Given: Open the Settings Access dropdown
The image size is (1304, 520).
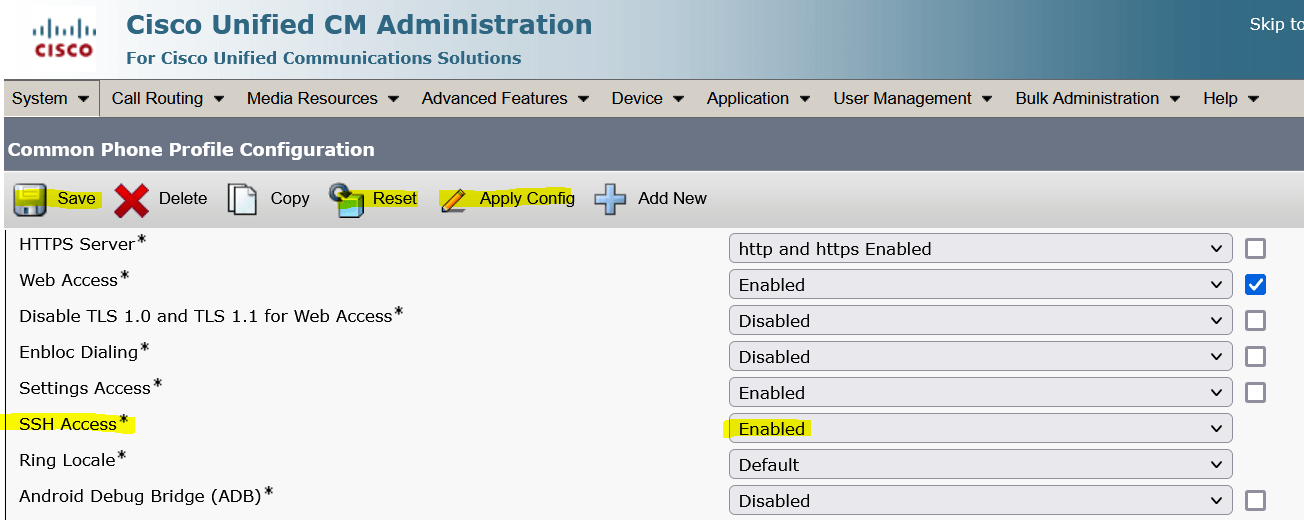Looking at the screenshot, I should coord(981,393).
